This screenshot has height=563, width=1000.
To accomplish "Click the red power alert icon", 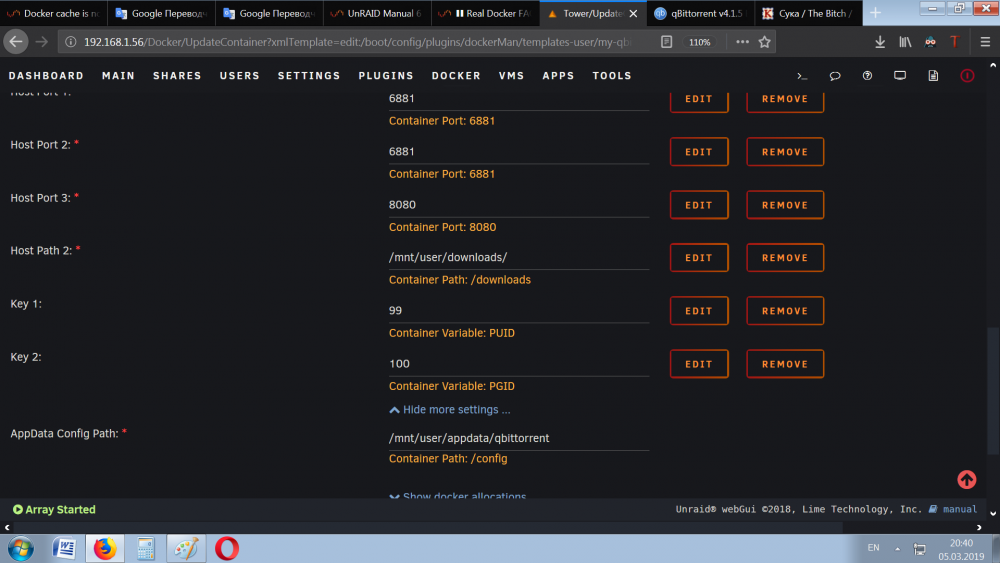I will click(x=967, y=76).
